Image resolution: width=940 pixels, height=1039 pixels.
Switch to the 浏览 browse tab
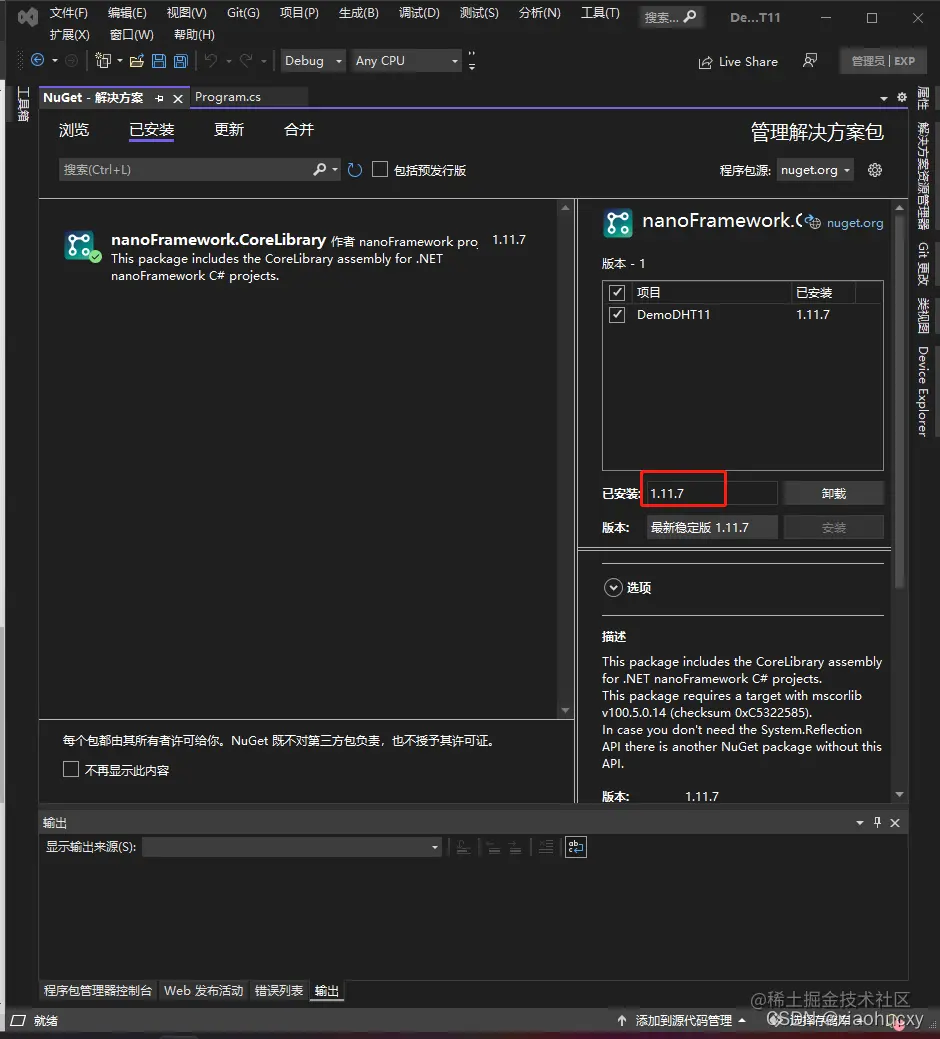[x=74, y=130]
